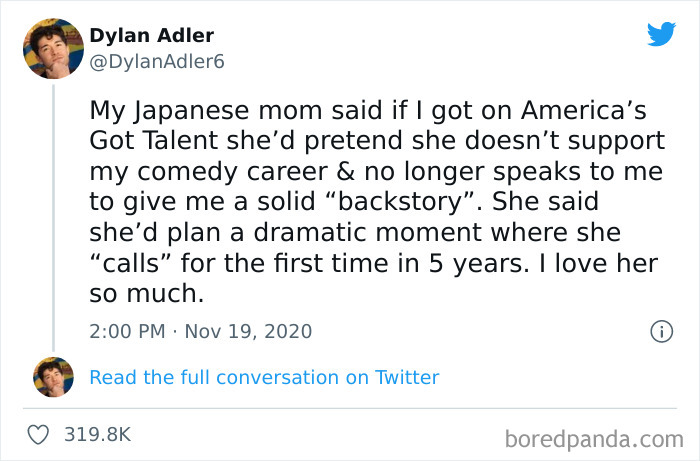The image size is (700, 461).
Task: Click small avatar beside conversation link
Action: (53, 377)
